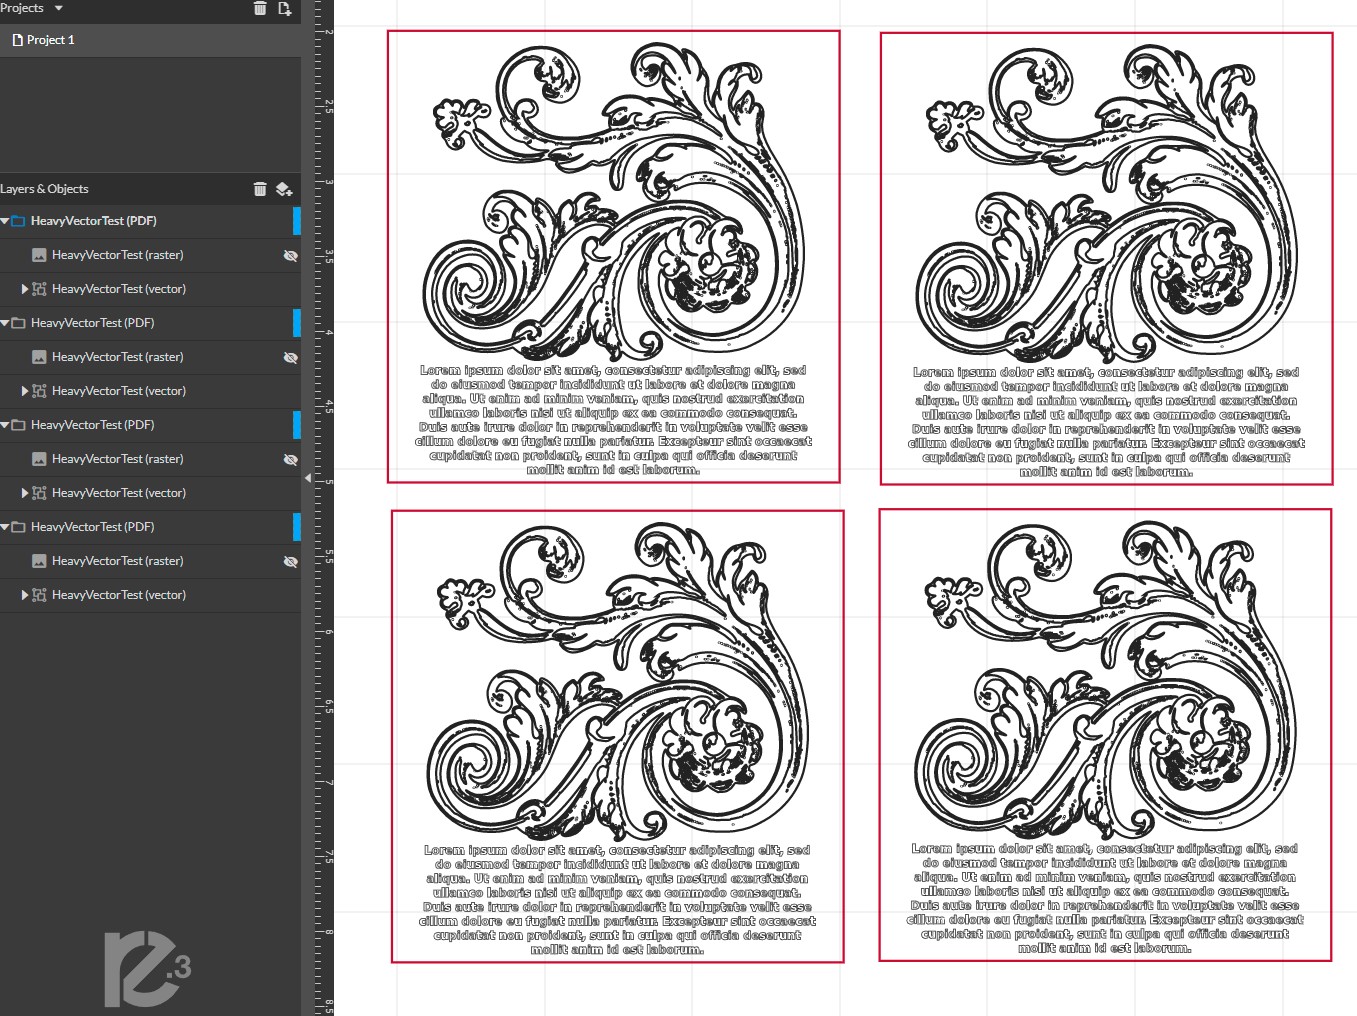
Task: Select Project 1 in the projects list
Action: (50, 40)
